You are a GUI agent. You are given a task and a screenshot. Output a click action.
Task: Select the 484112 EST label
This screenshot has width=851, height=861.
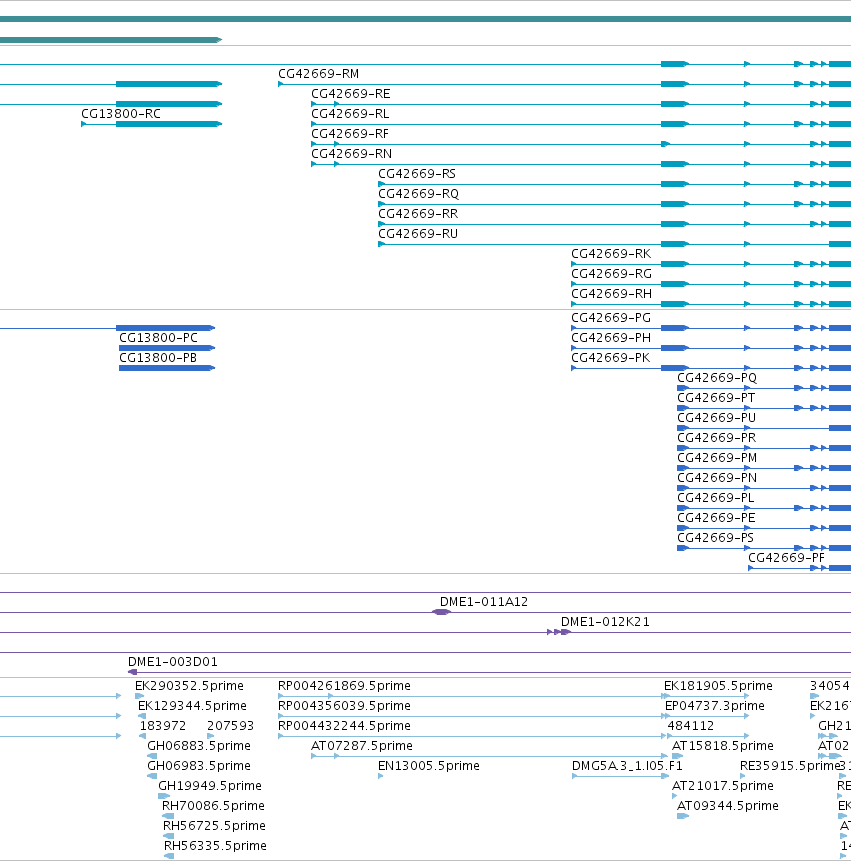point(691,726)
